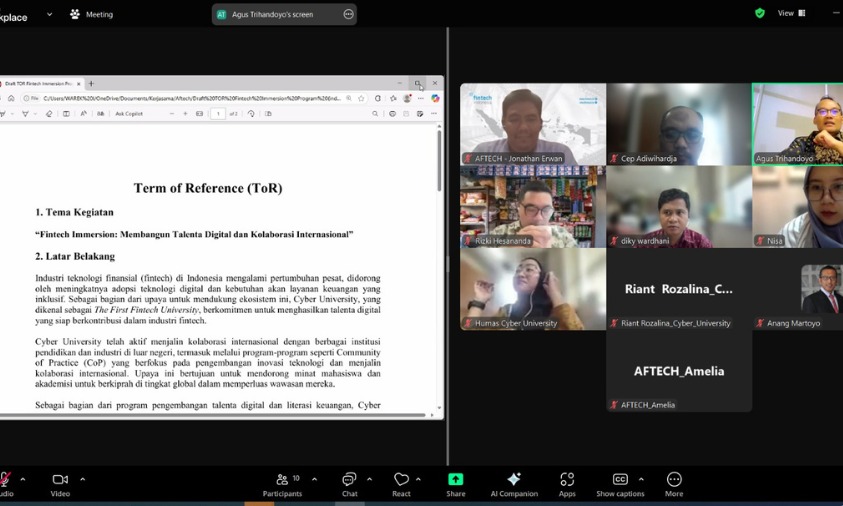
Task: Open options for Agus Trihandoyo's screen
Action: tap(348, 14)
